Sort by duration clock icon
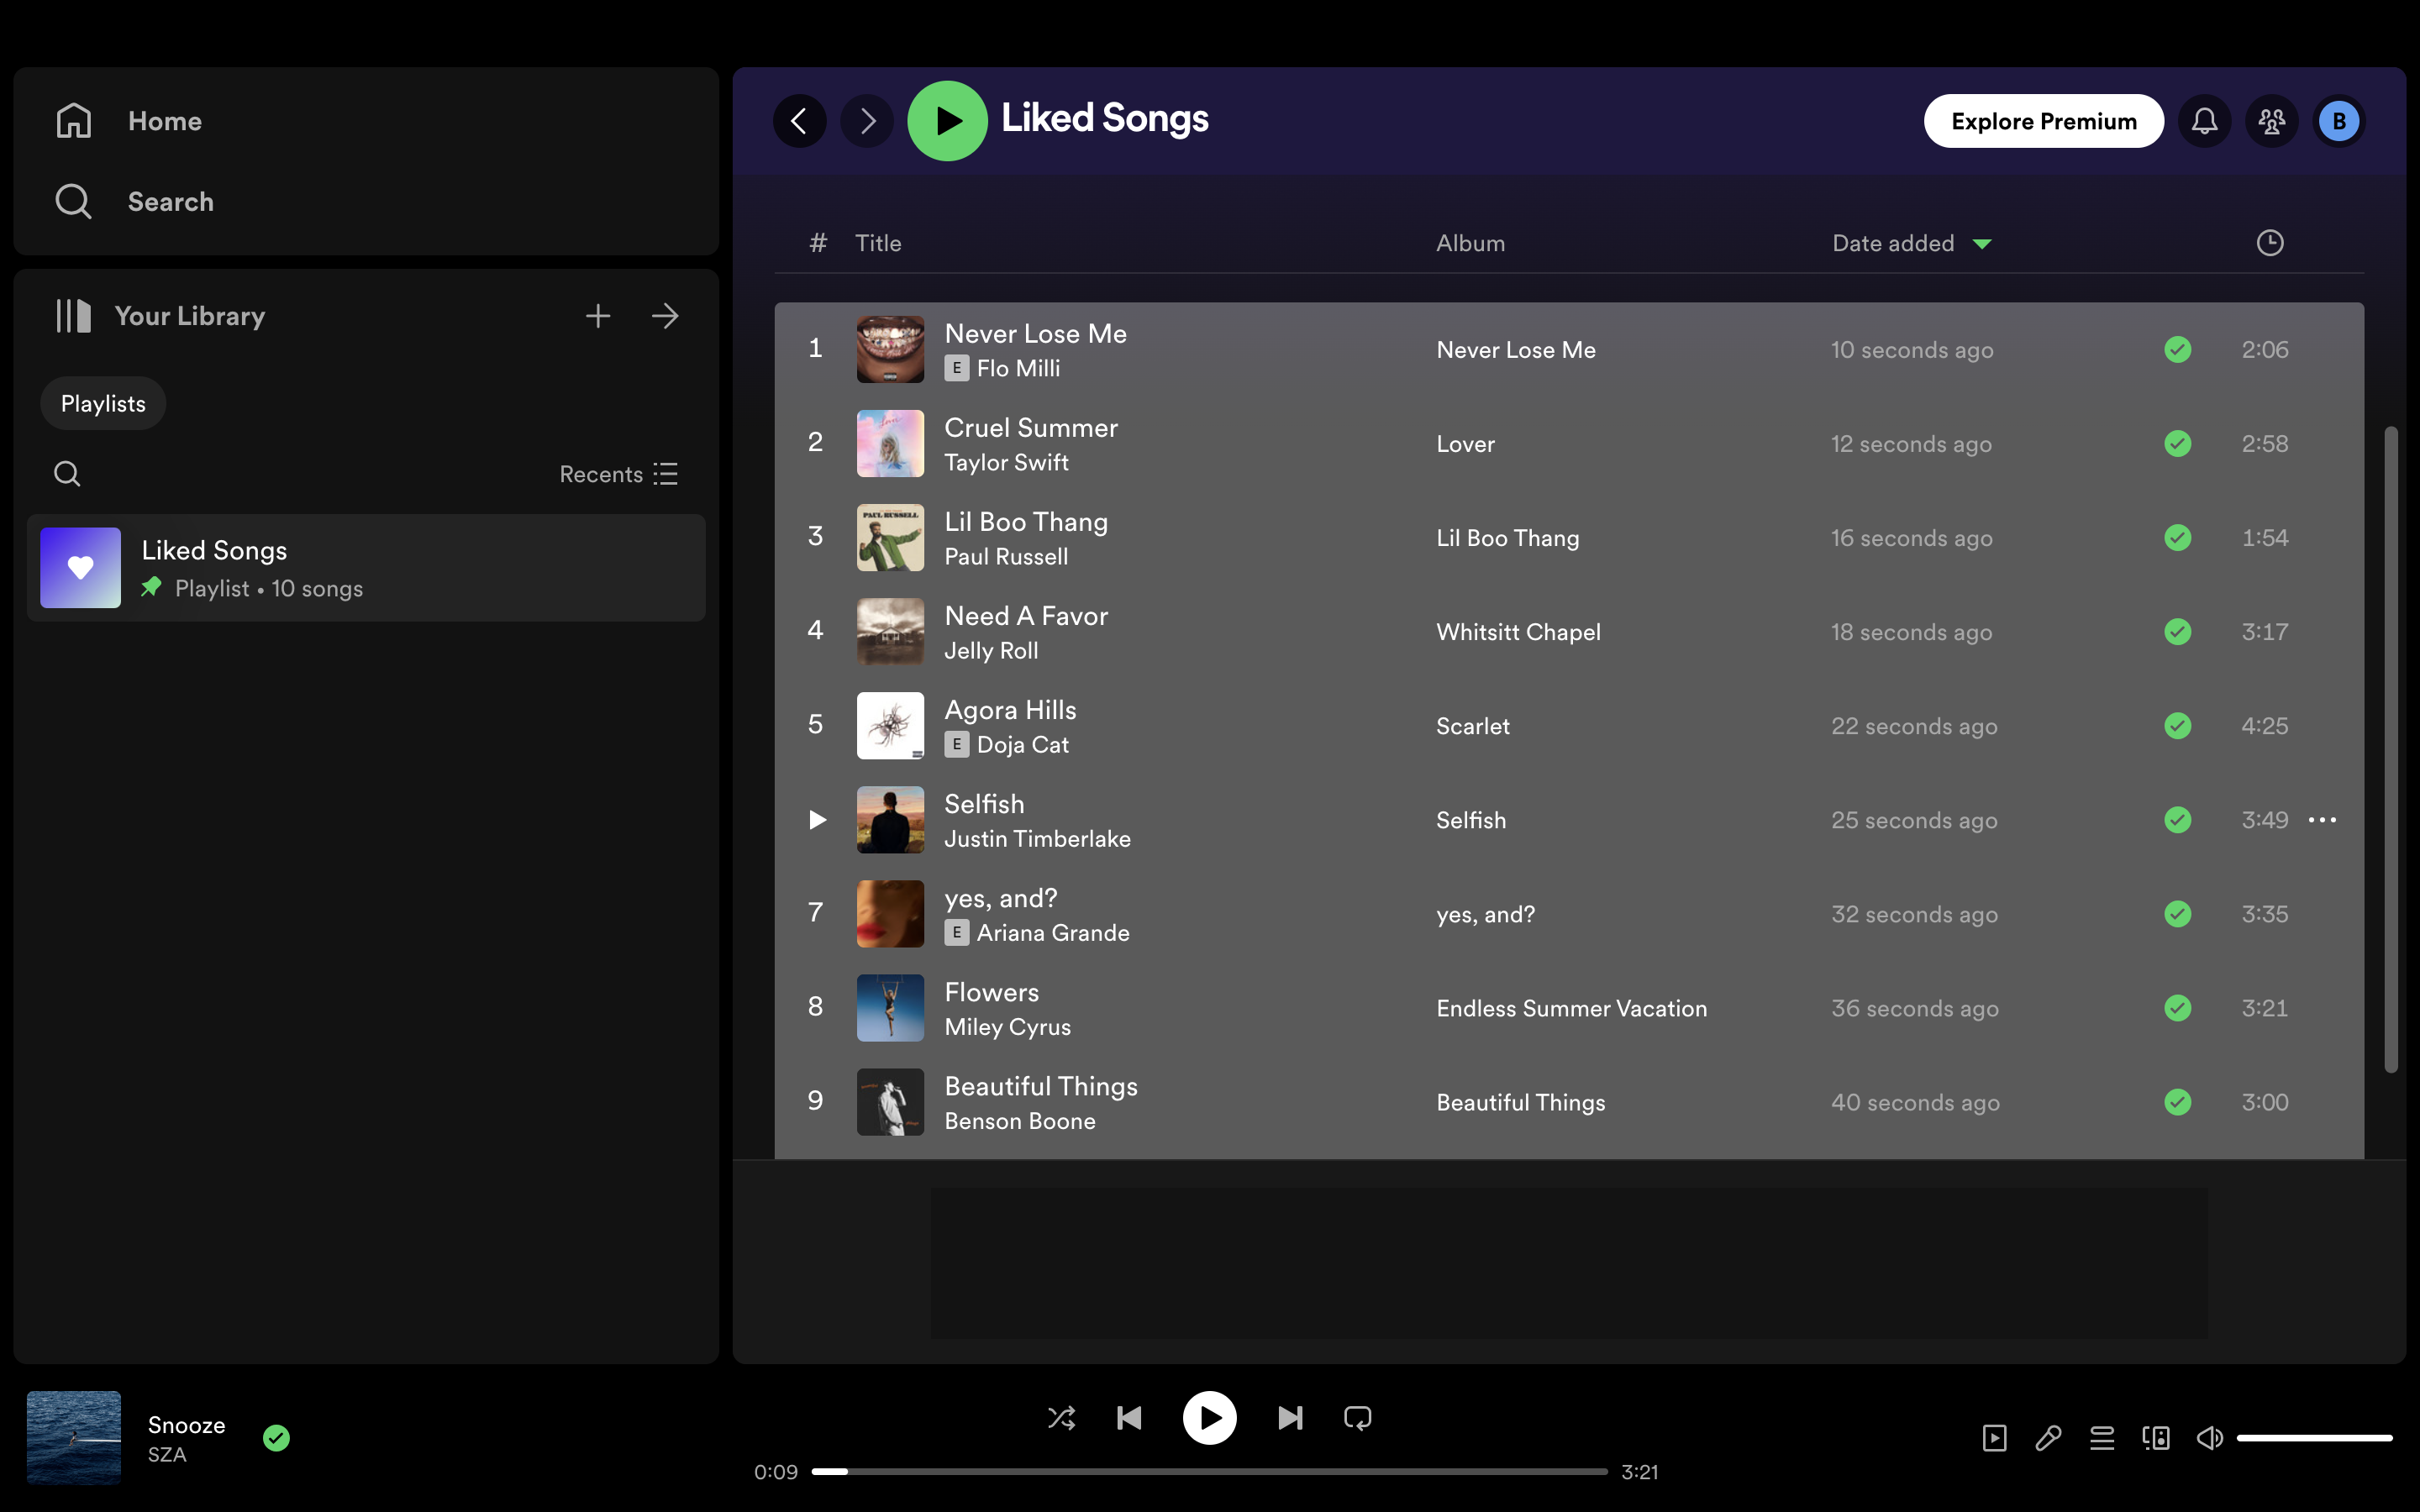 tap(2269, 243)
